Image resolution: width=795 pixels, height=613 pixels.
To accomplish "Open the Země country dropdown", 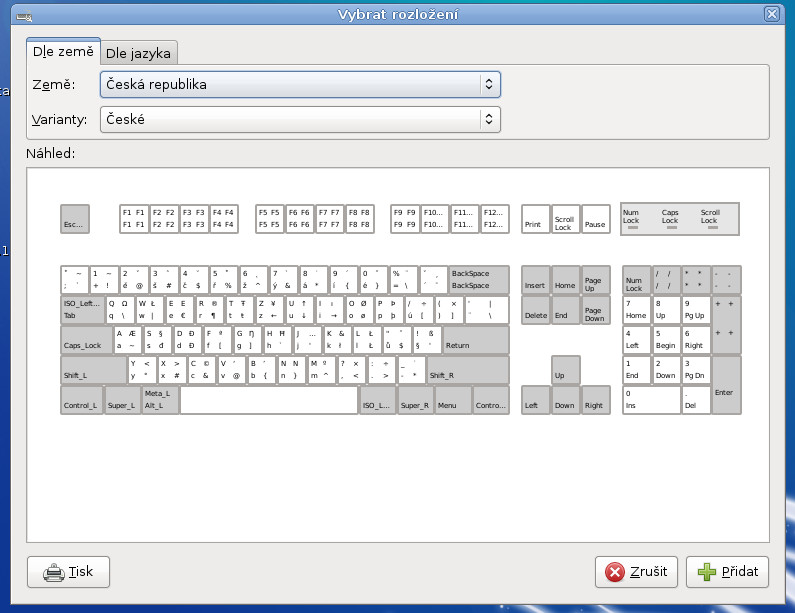I will click(300, 84).
